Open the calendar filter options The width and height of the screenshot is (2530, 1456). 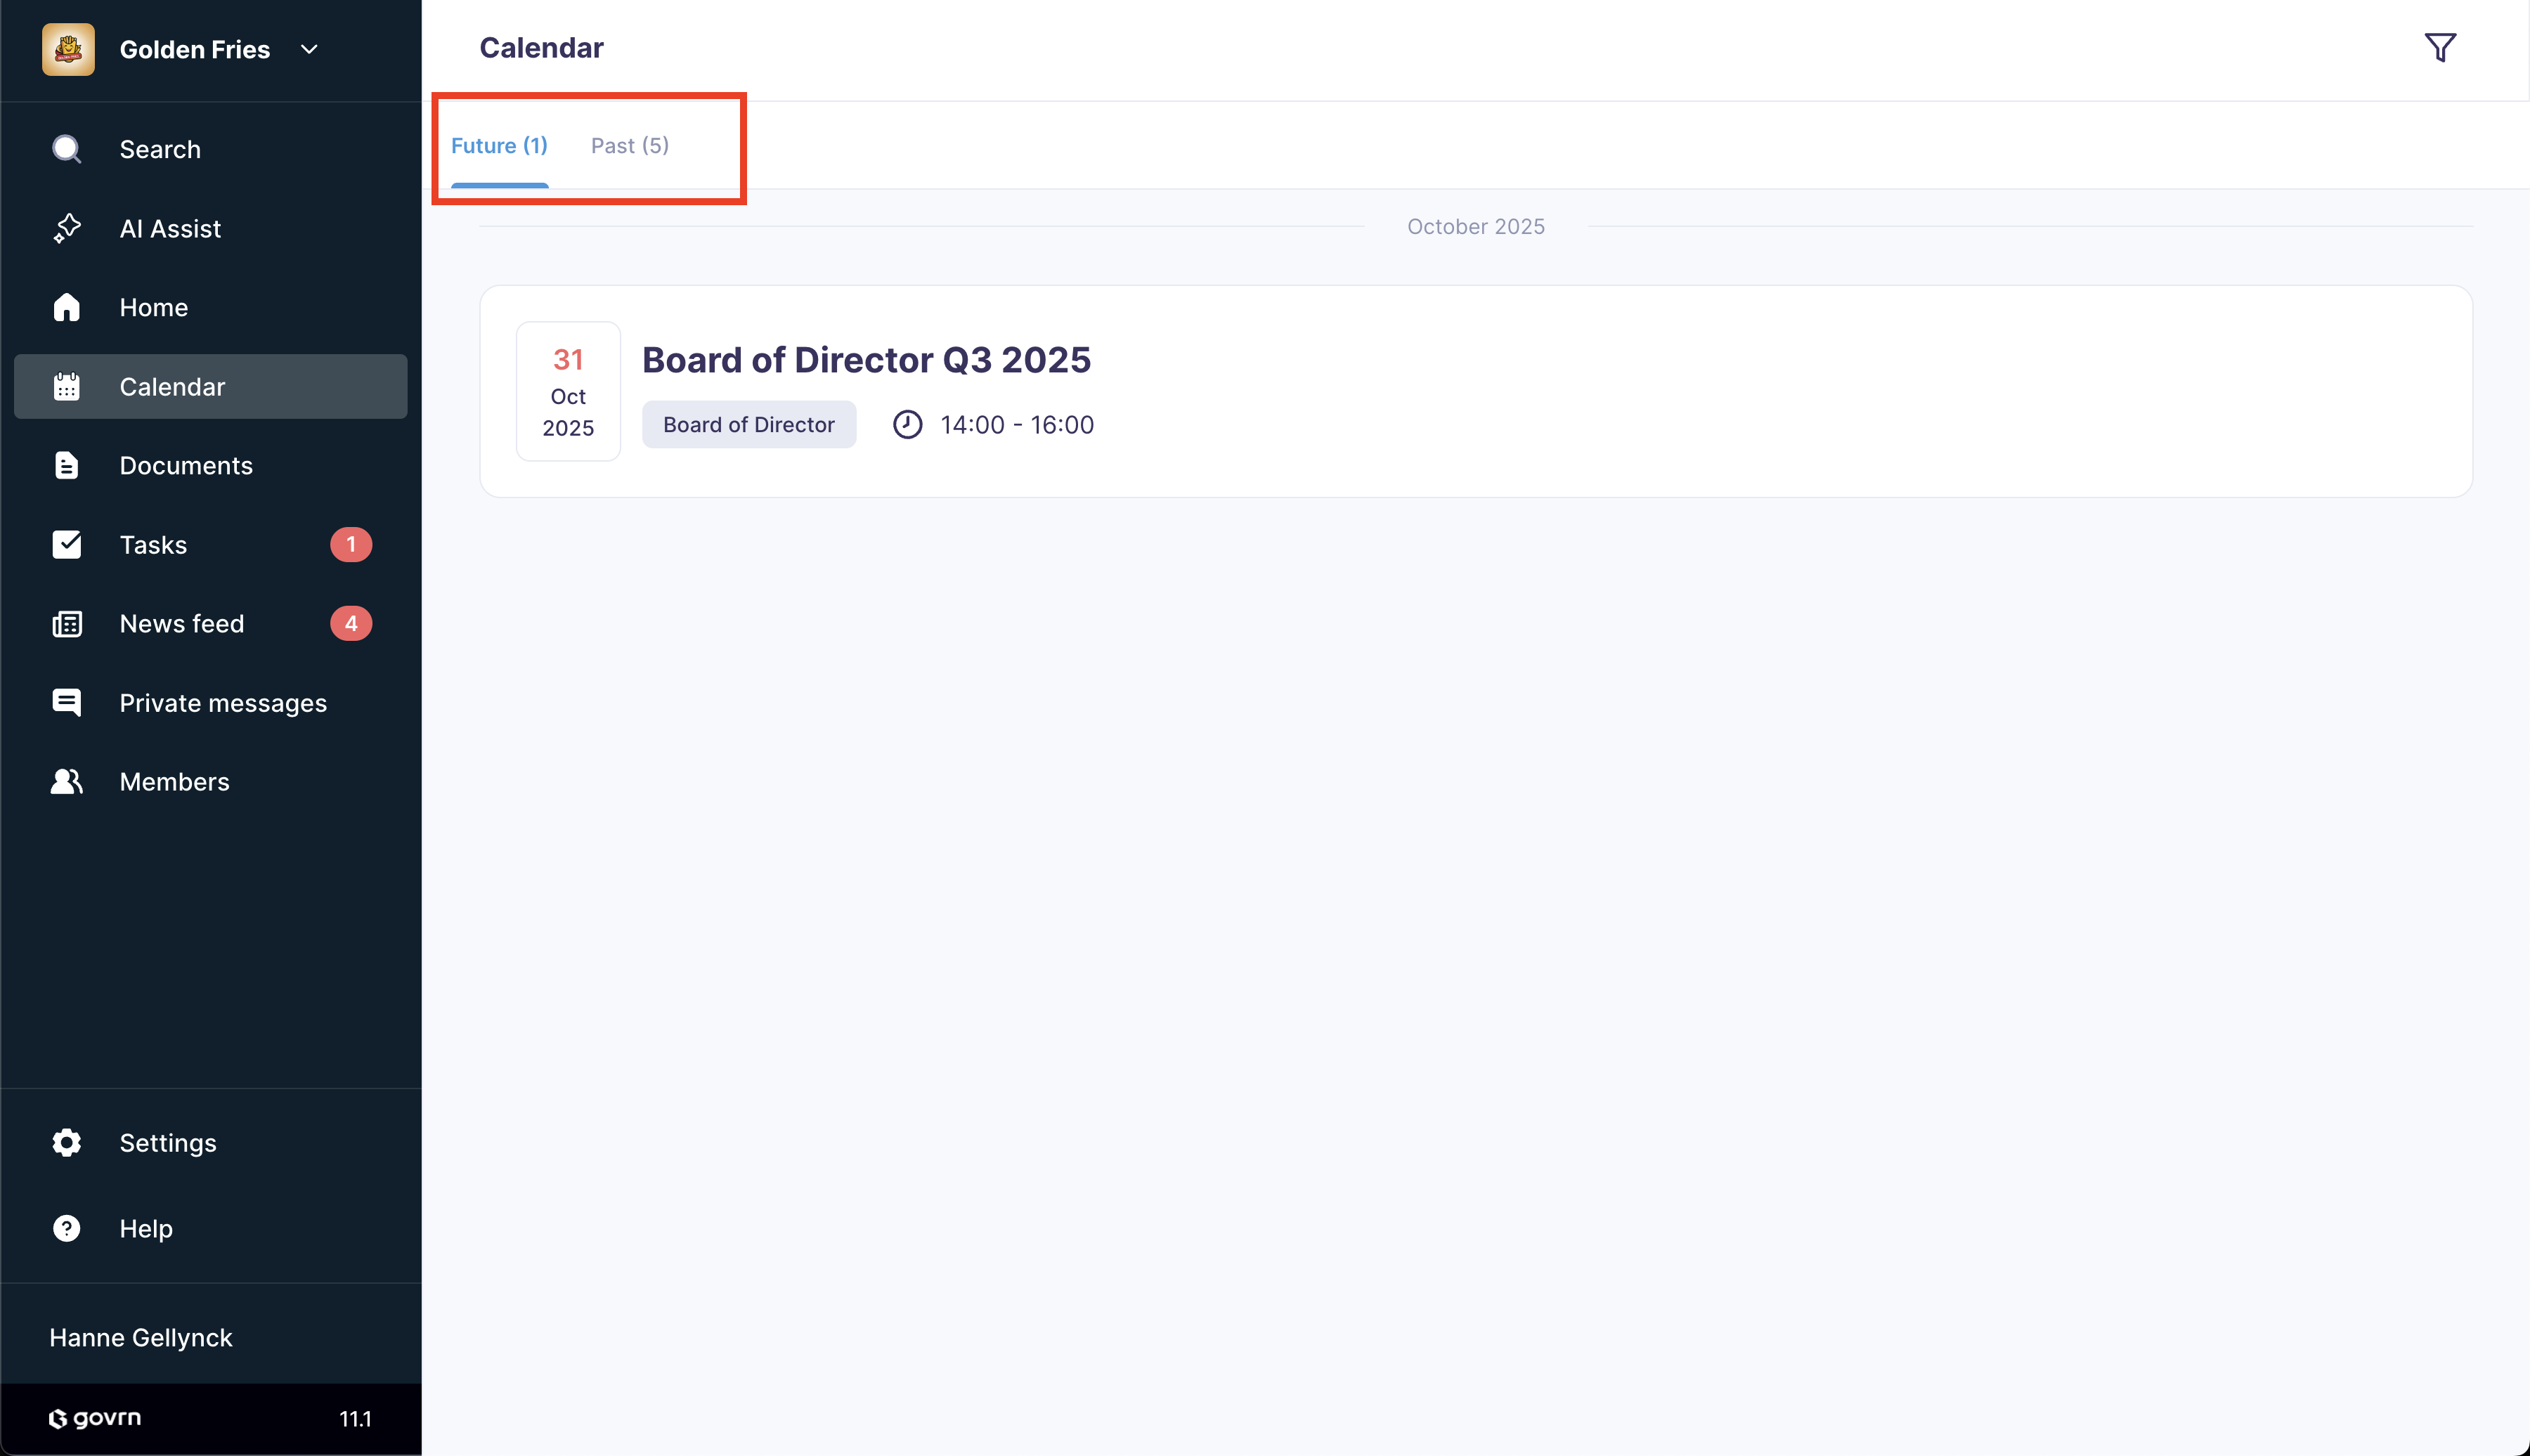coord(2440,47)
